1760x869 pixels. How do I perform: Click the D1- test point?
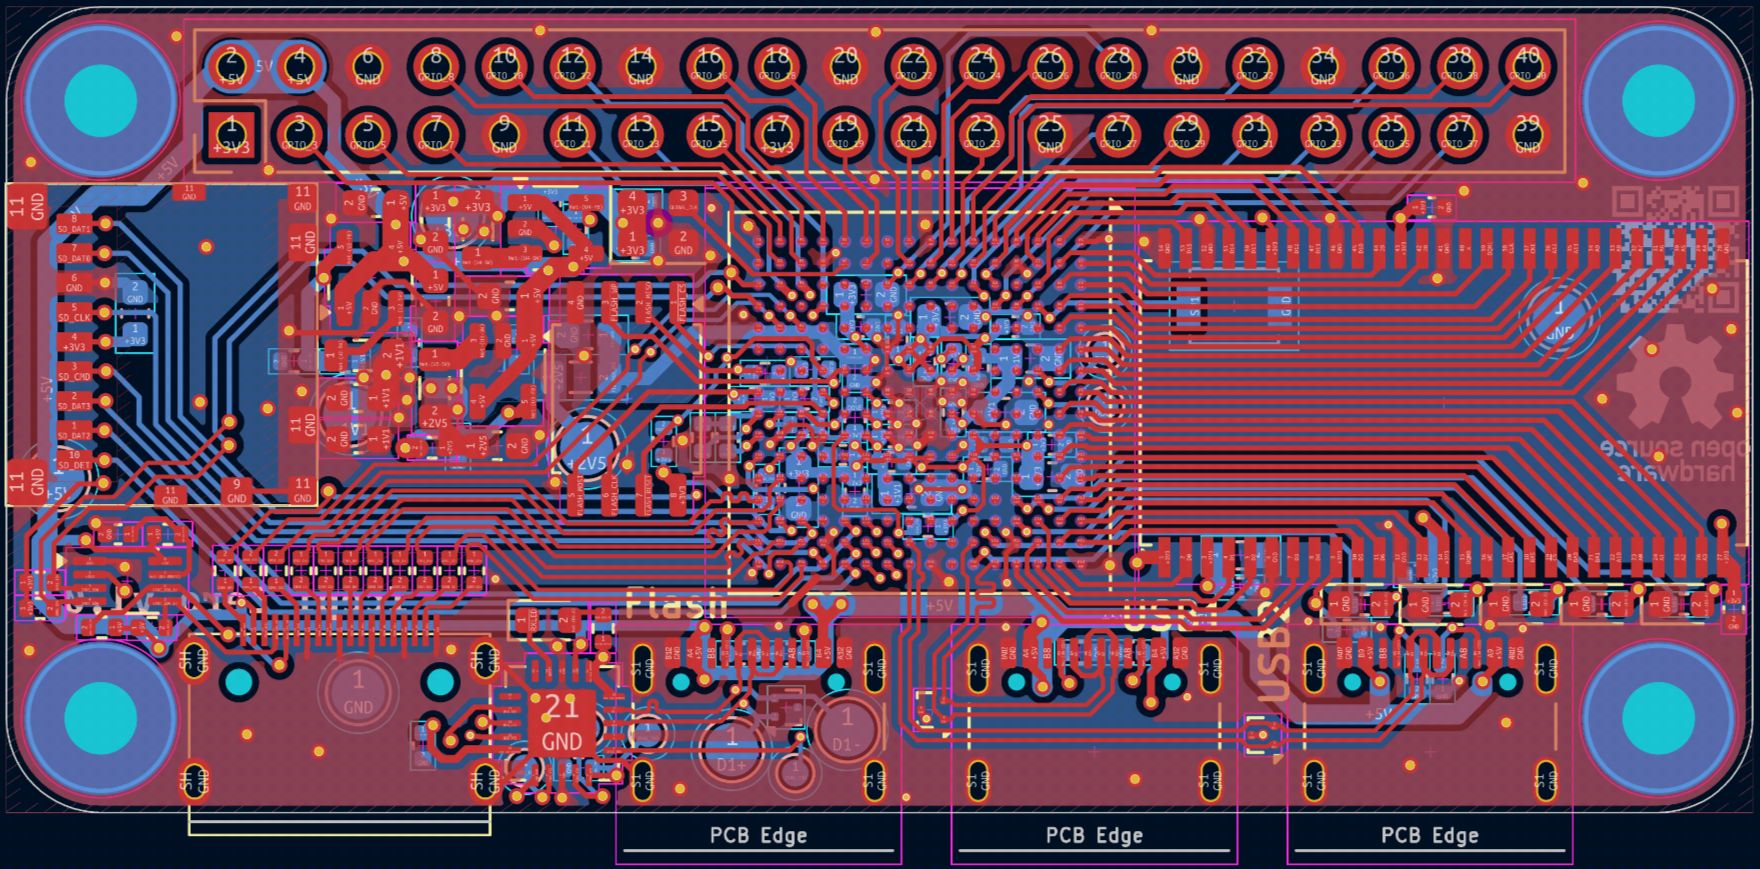click(x=846, y=728)
